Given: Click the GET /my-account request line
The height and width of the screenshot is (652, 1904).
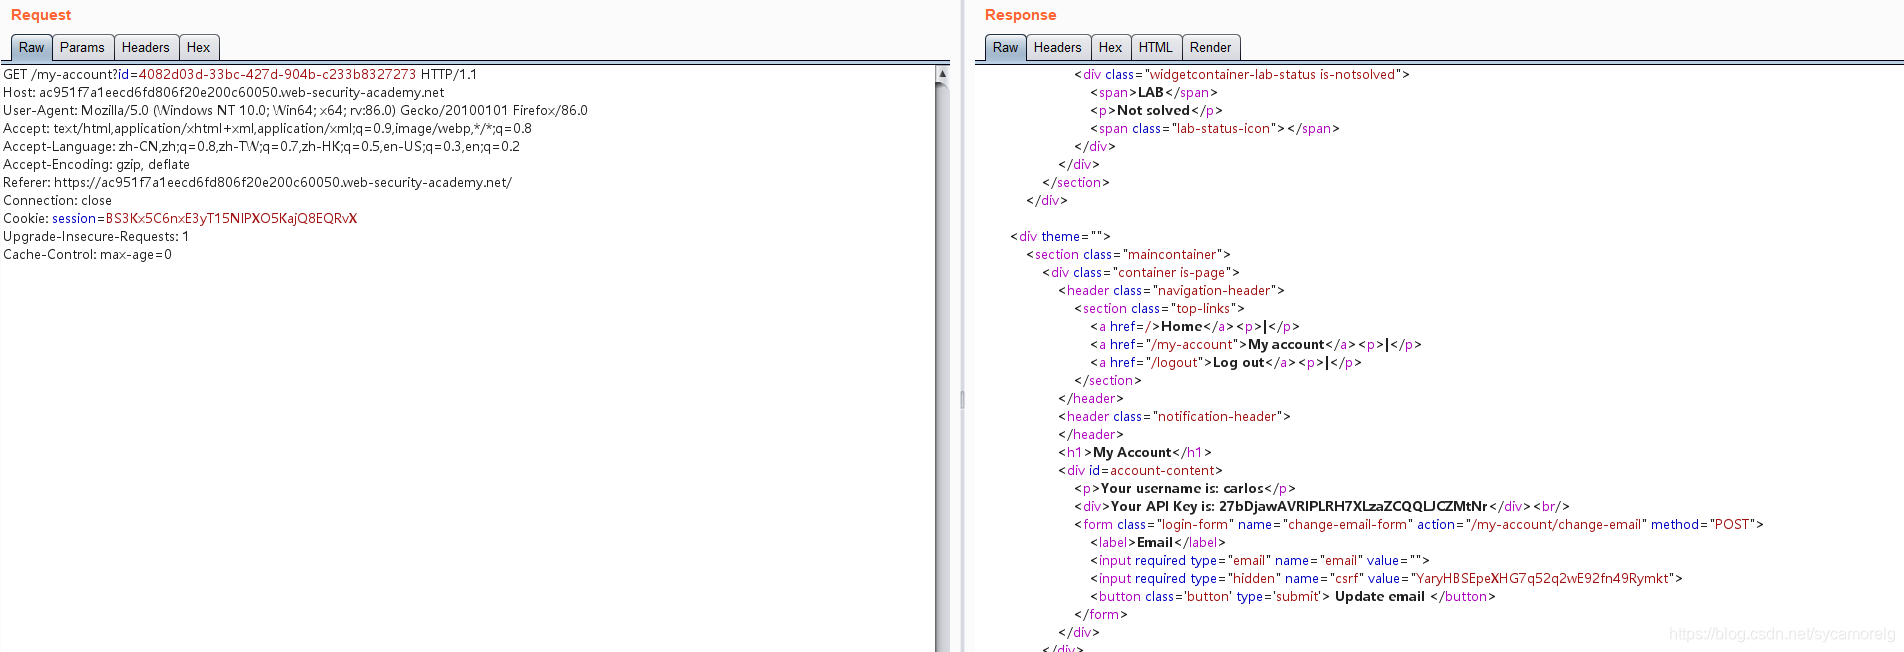Looking at the screenshot, I should (x=240, y=75).
